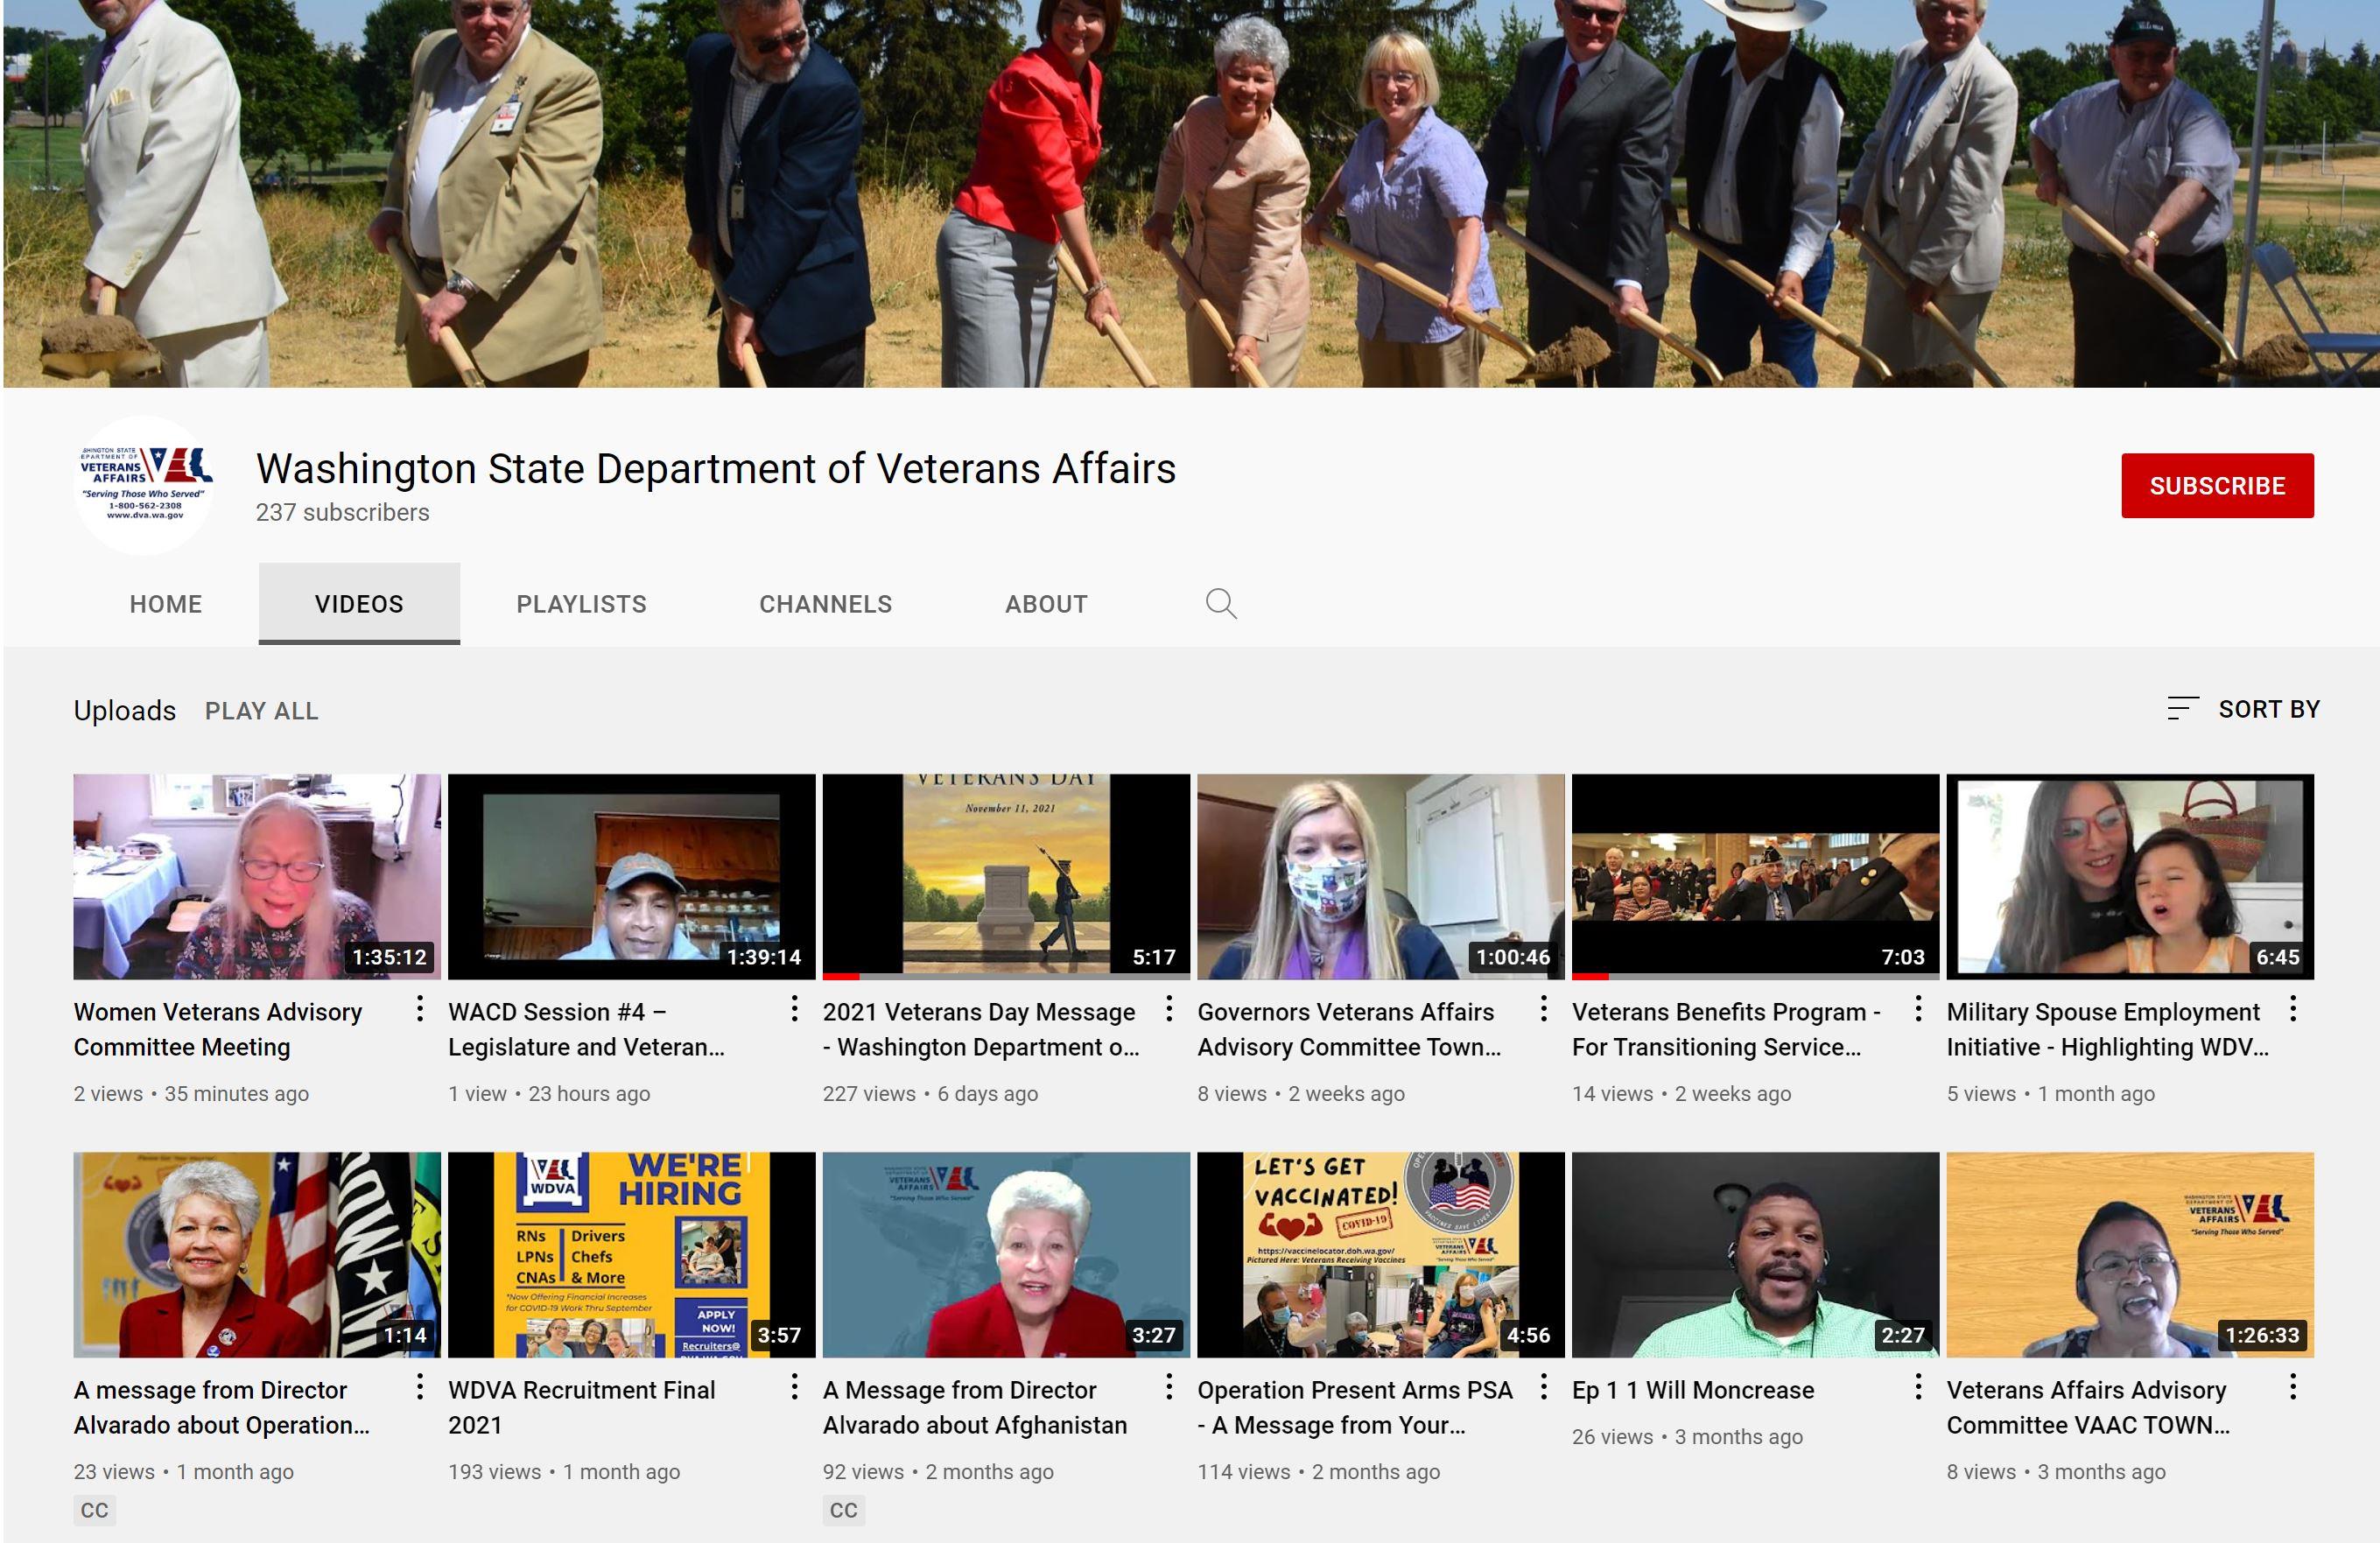This screenshot has width=2380, height=1543.
Task: Open options menu for Military Spouse Employment video
Action: click(x=2293, y=1009)
